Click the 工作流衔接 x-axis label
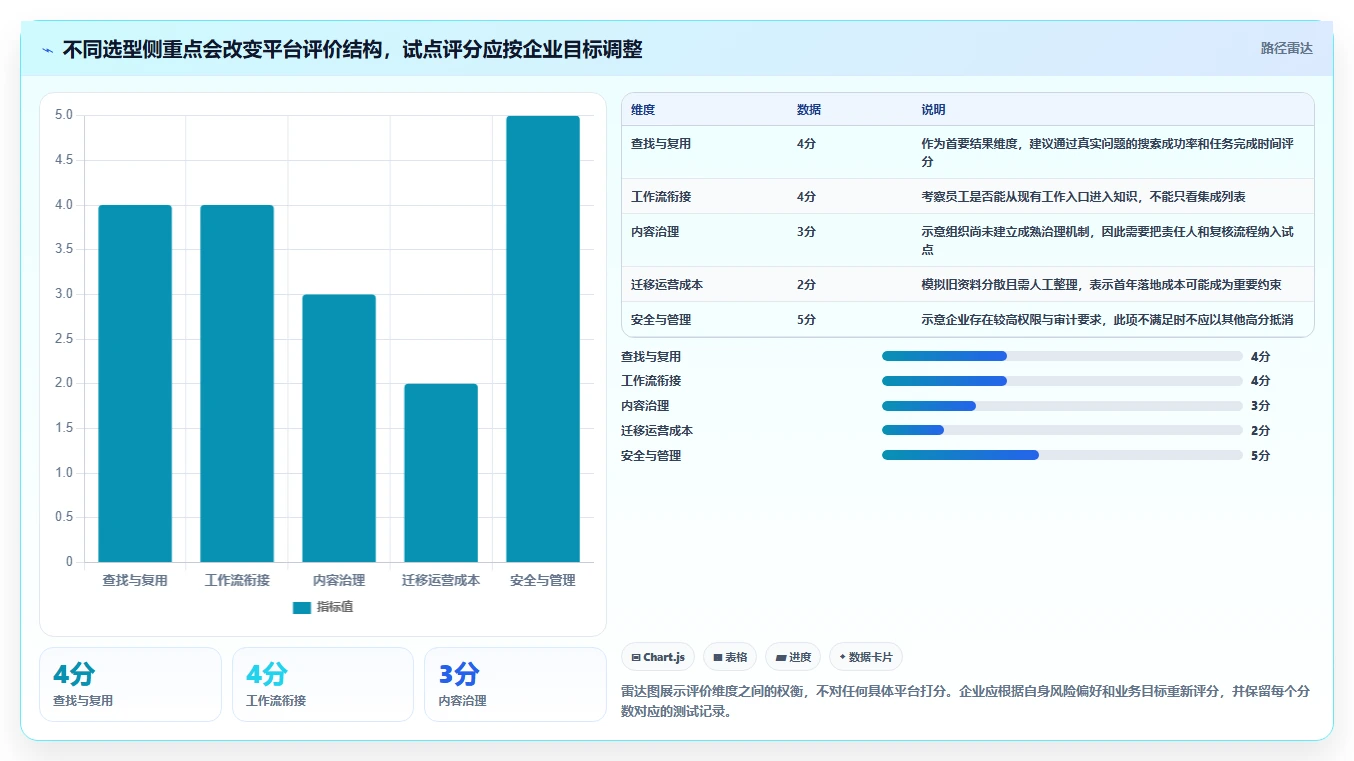1354x761 pixels. [x=237, y=580]
